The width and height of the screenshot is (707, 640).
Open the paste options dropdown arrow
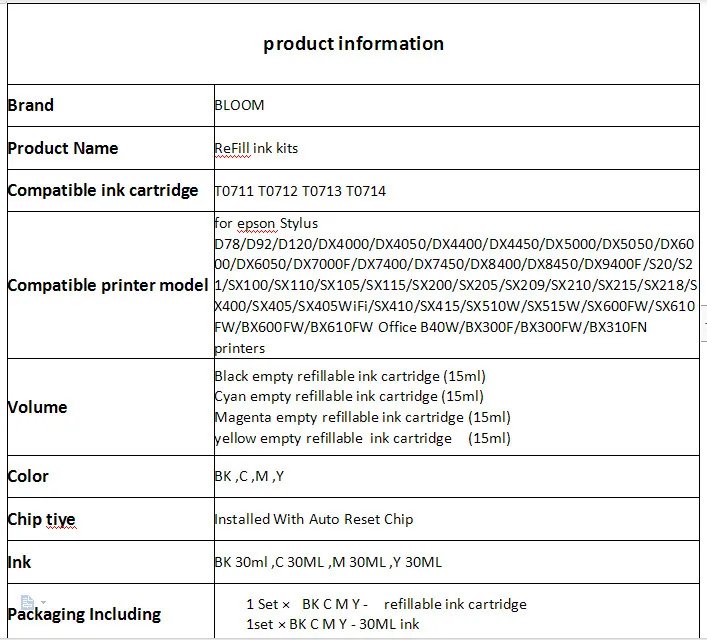tap(43, 602)
